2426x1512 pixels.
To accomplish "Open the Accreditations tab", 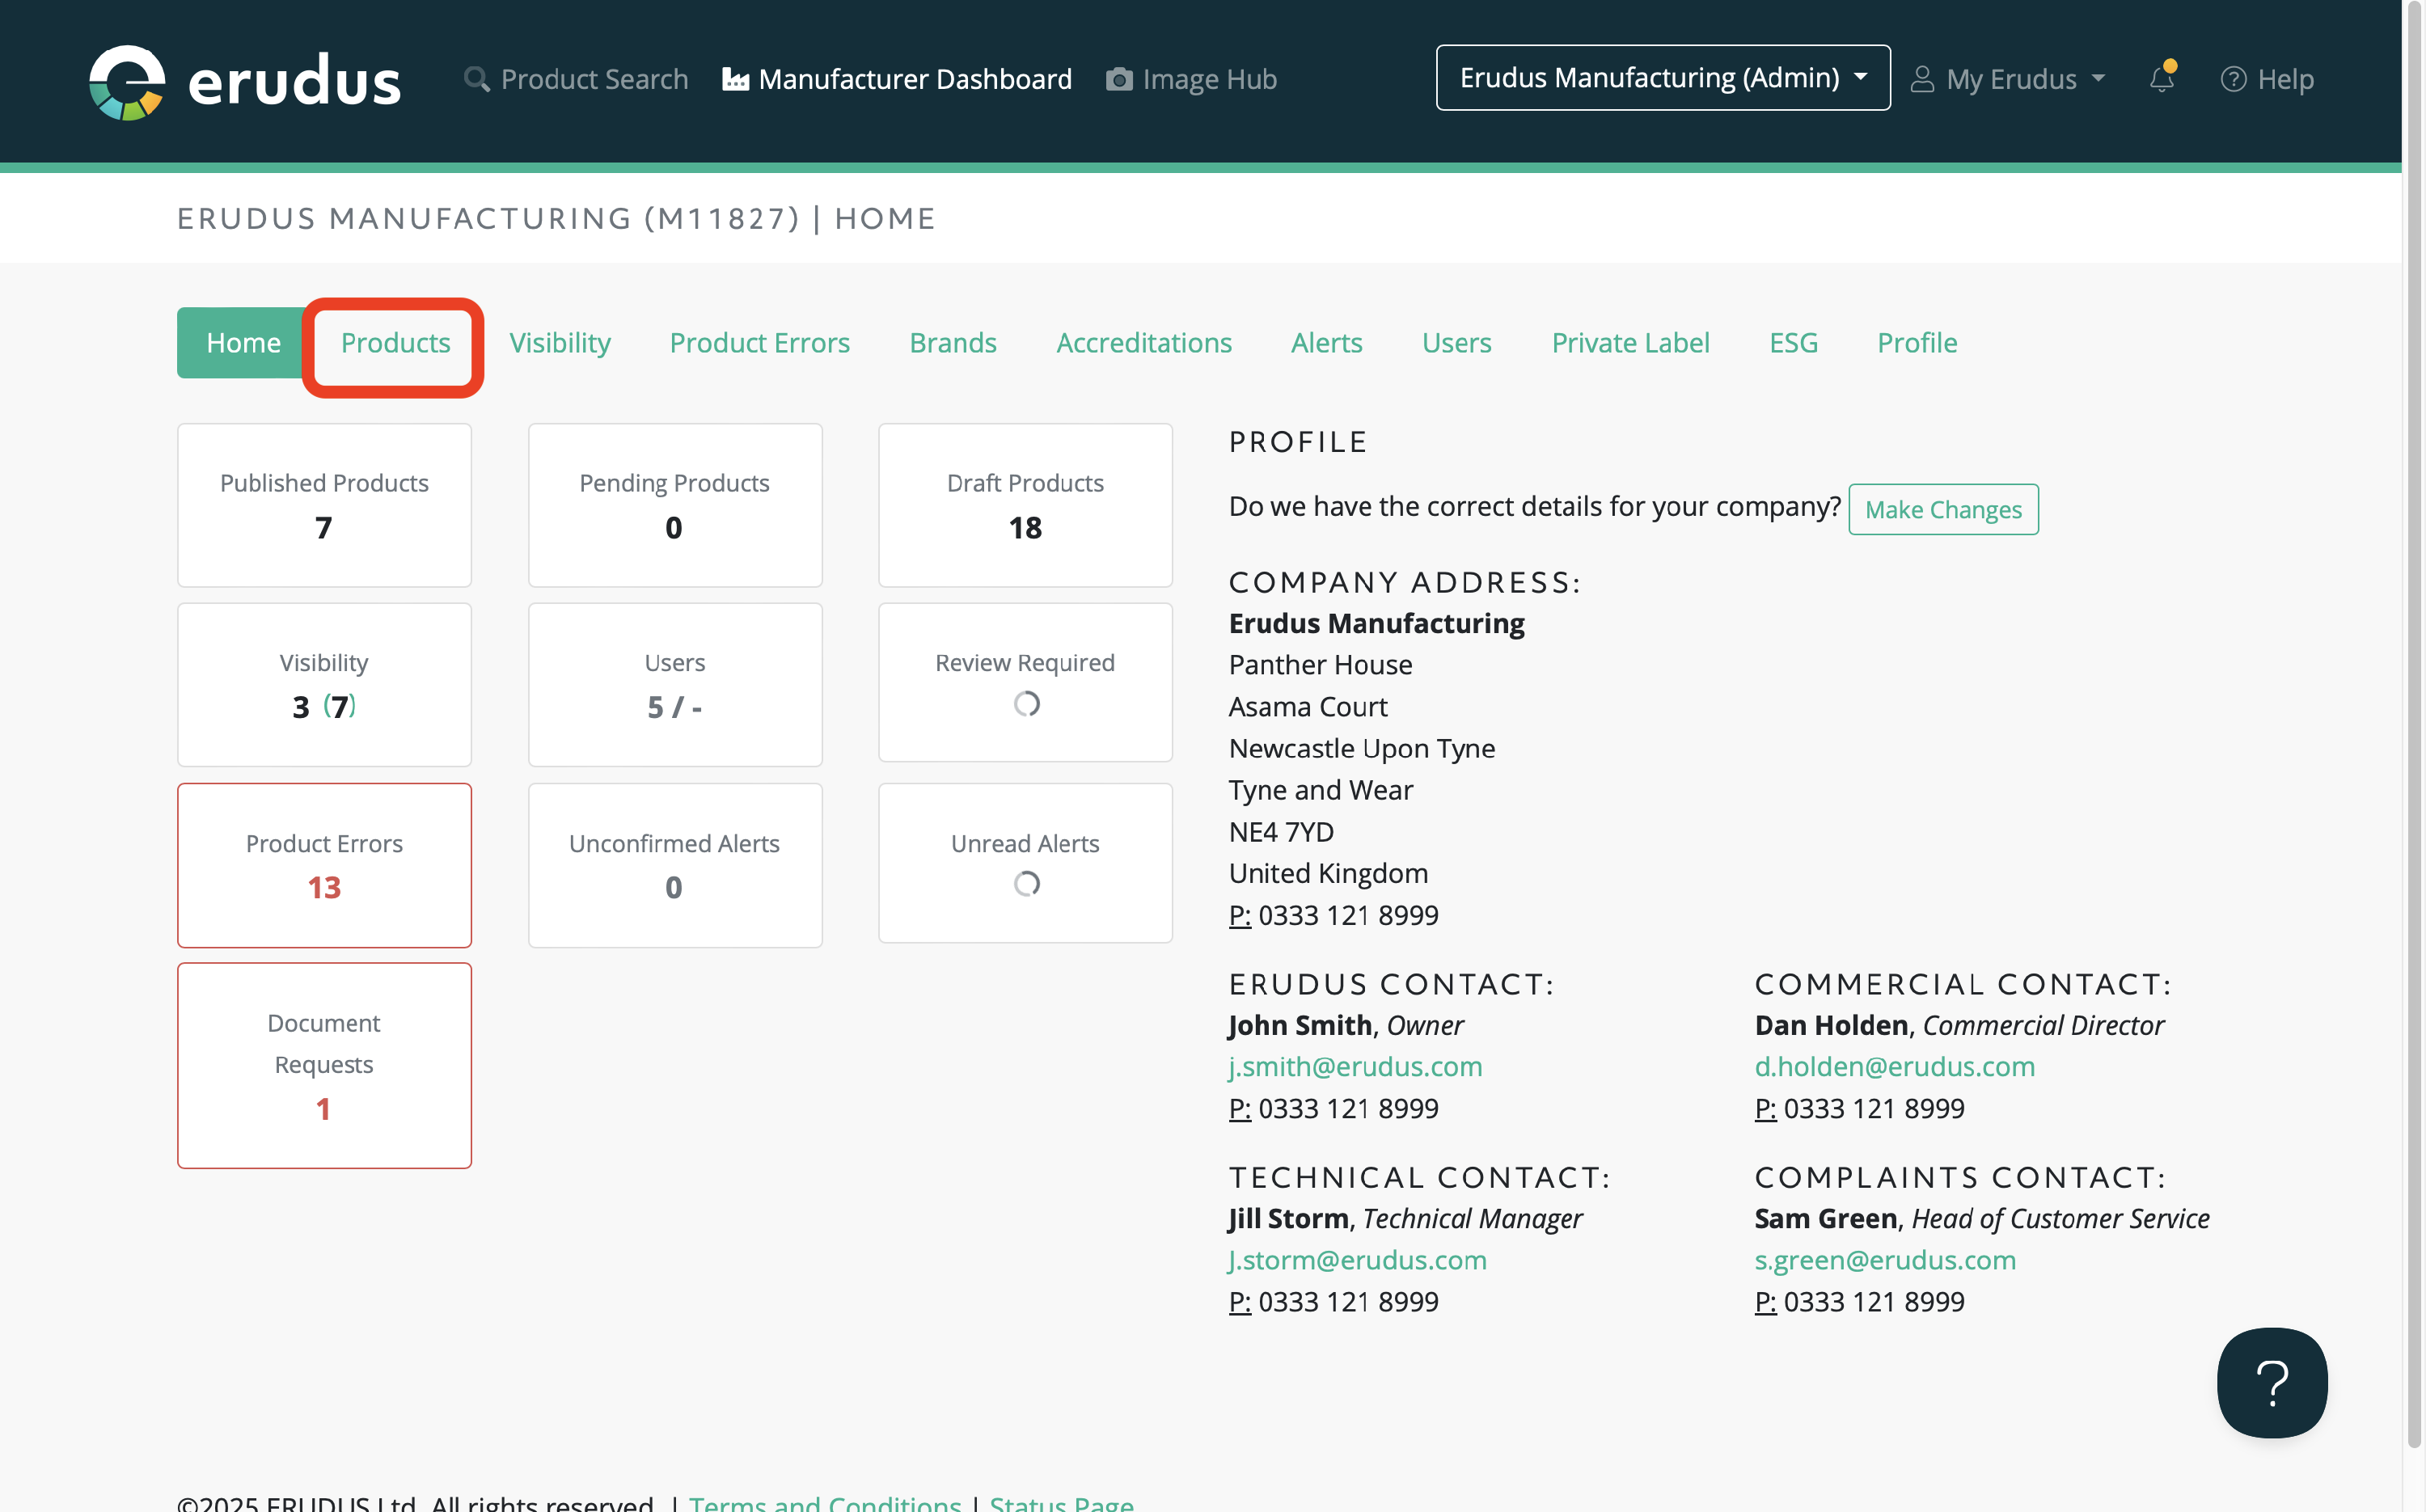I will pyautogui.click(x=1143, y=343).
